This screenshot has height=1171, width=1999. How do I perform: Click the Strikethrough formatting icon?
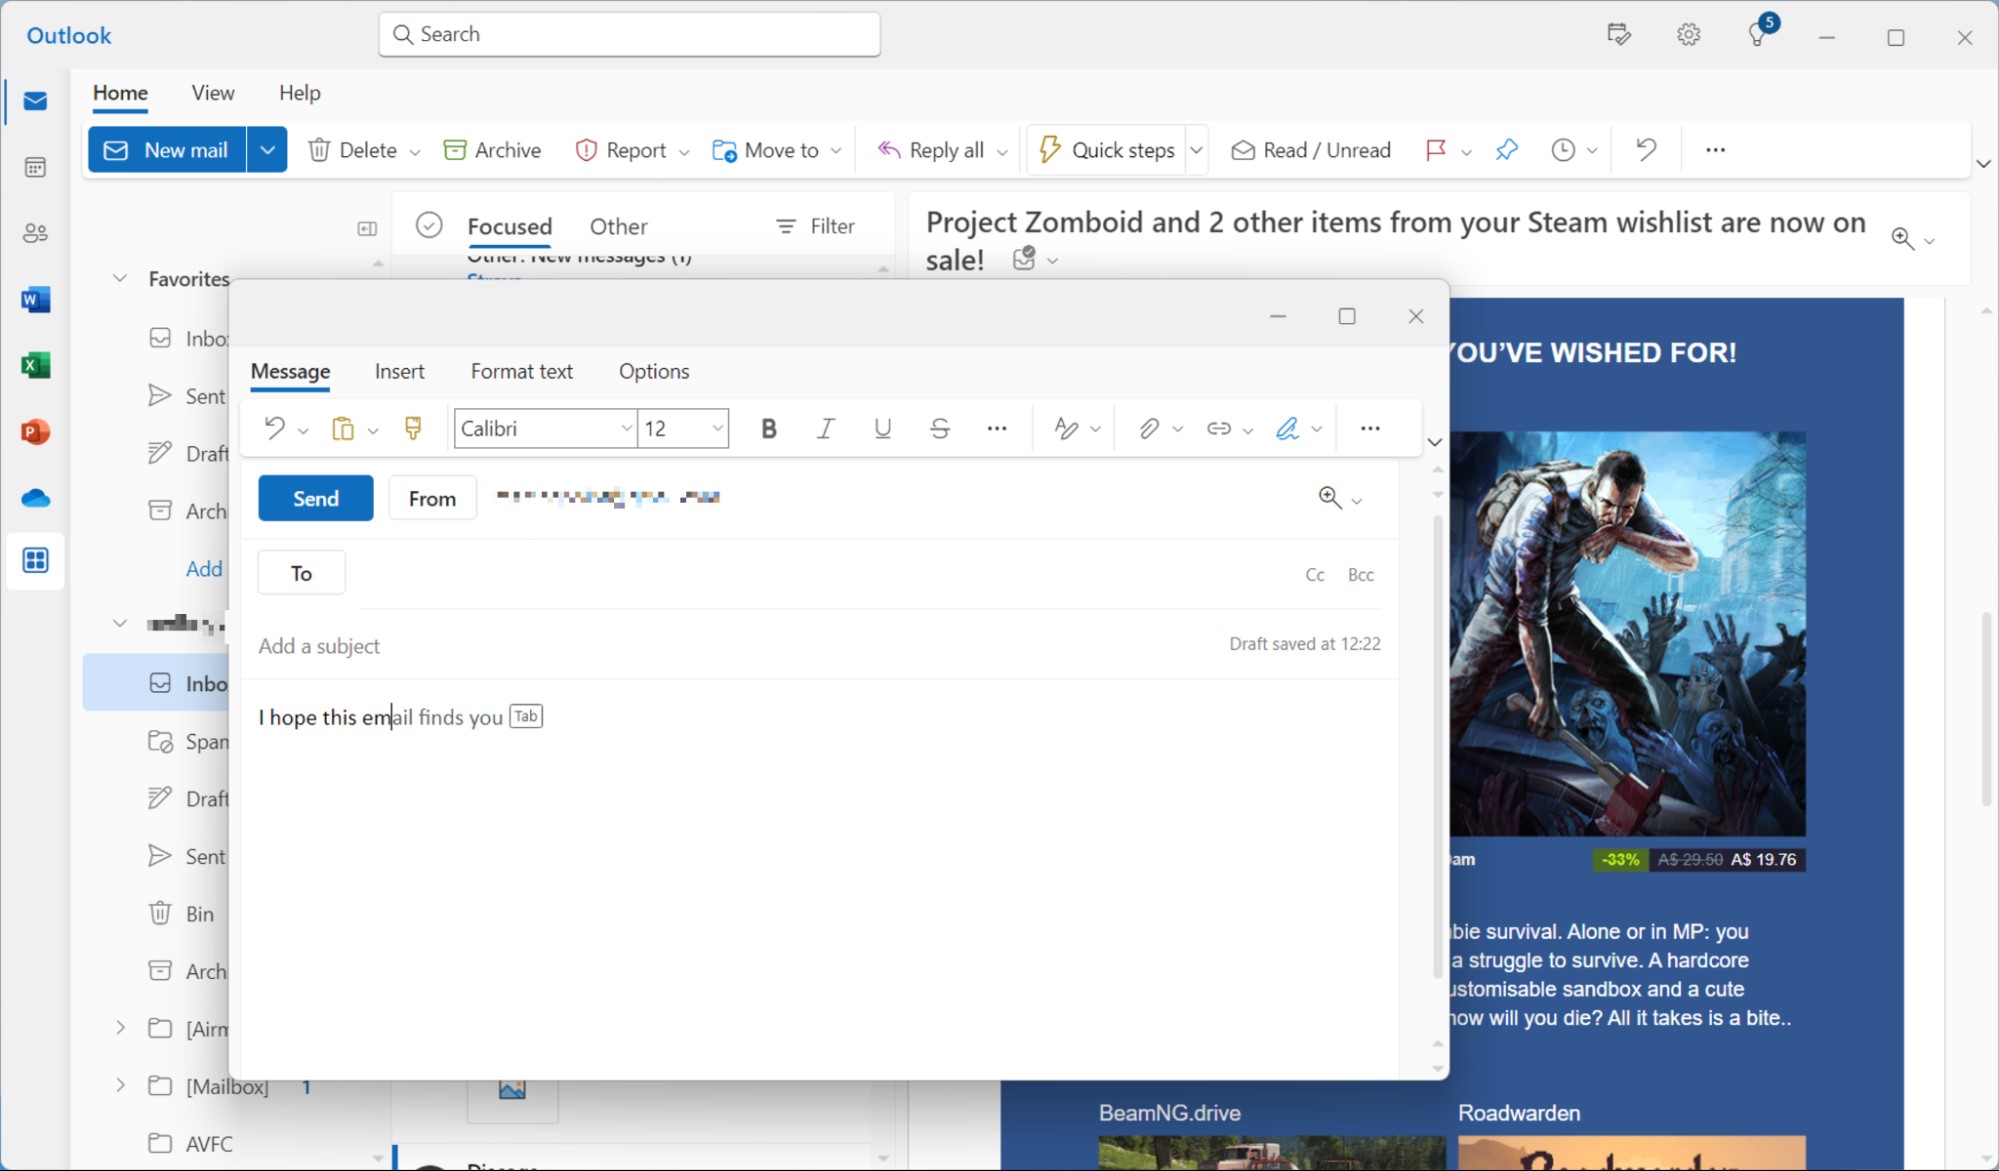(940, 427)
